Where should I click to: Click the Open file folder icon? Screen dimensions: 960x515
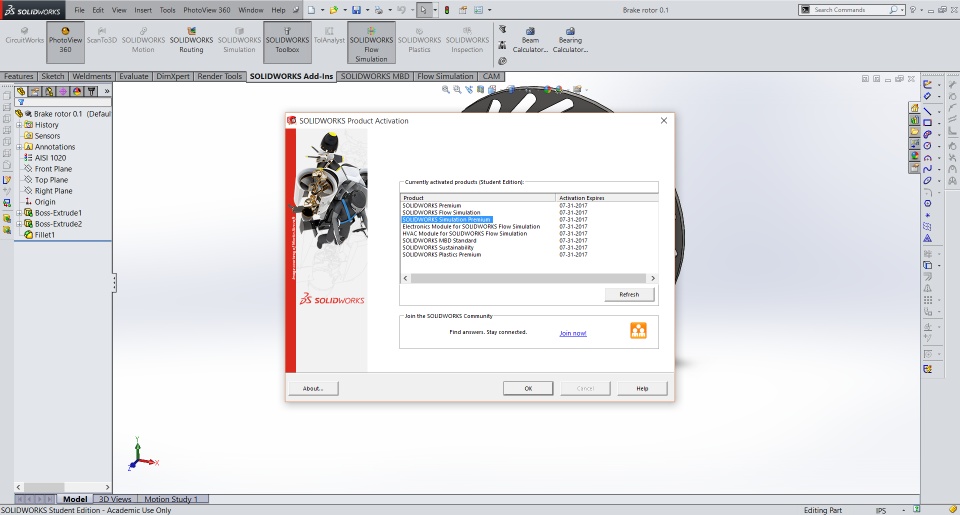[334, 10]
